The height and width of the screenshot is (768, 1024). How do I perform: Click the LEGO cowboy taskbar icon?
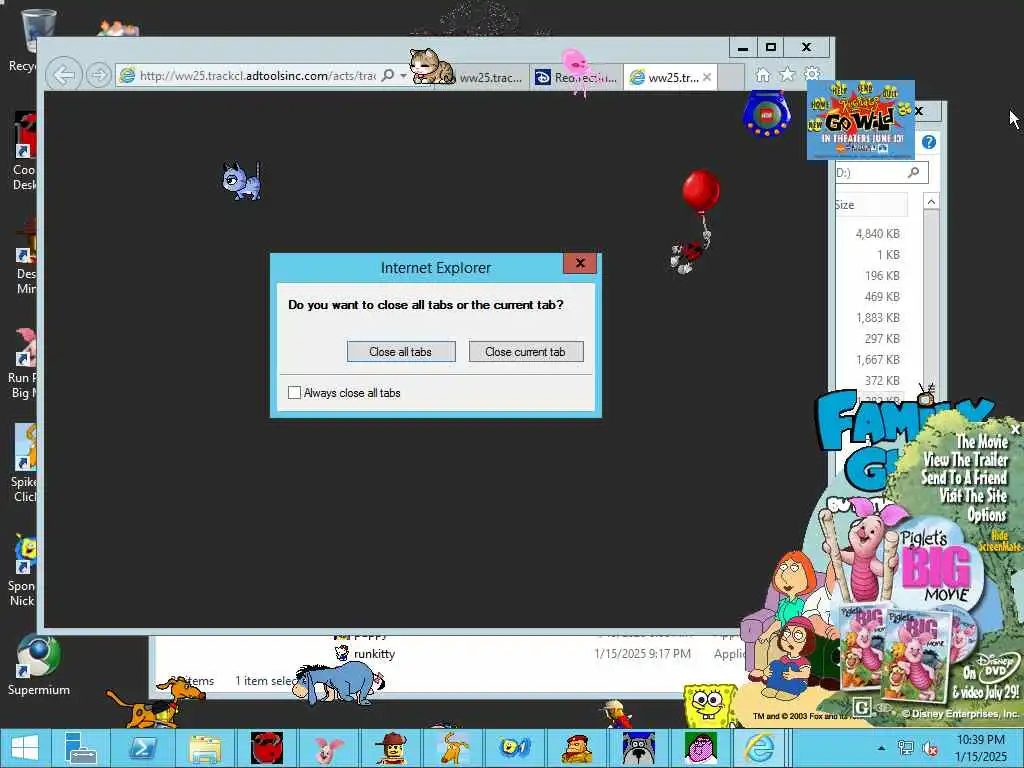391,748
